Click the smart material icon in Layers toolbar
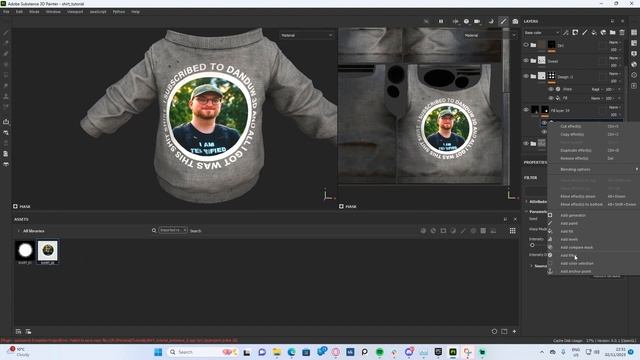Image resolution: width=640 pixels, height=360 pixels. [x=603, y=33]
